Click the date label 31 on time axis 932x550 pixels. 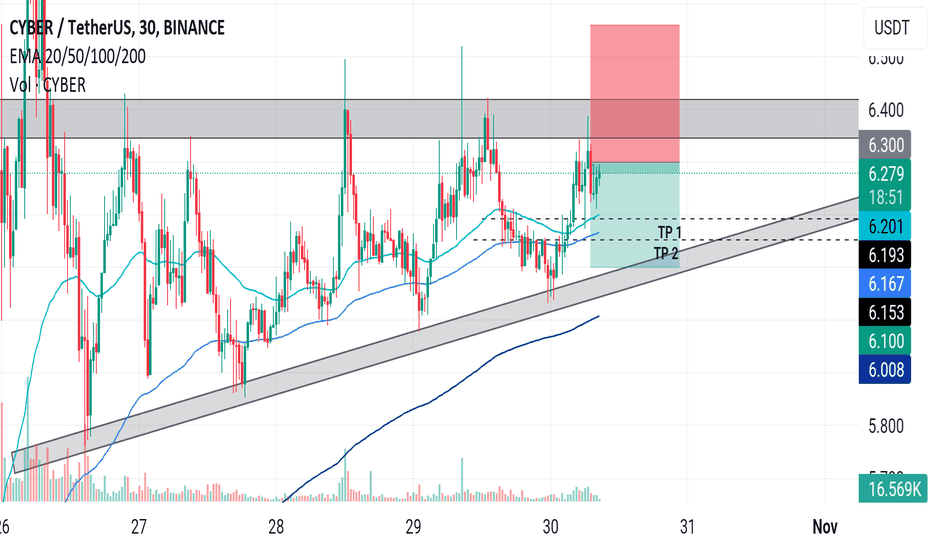pyautogui.click(x=687, y=527)
